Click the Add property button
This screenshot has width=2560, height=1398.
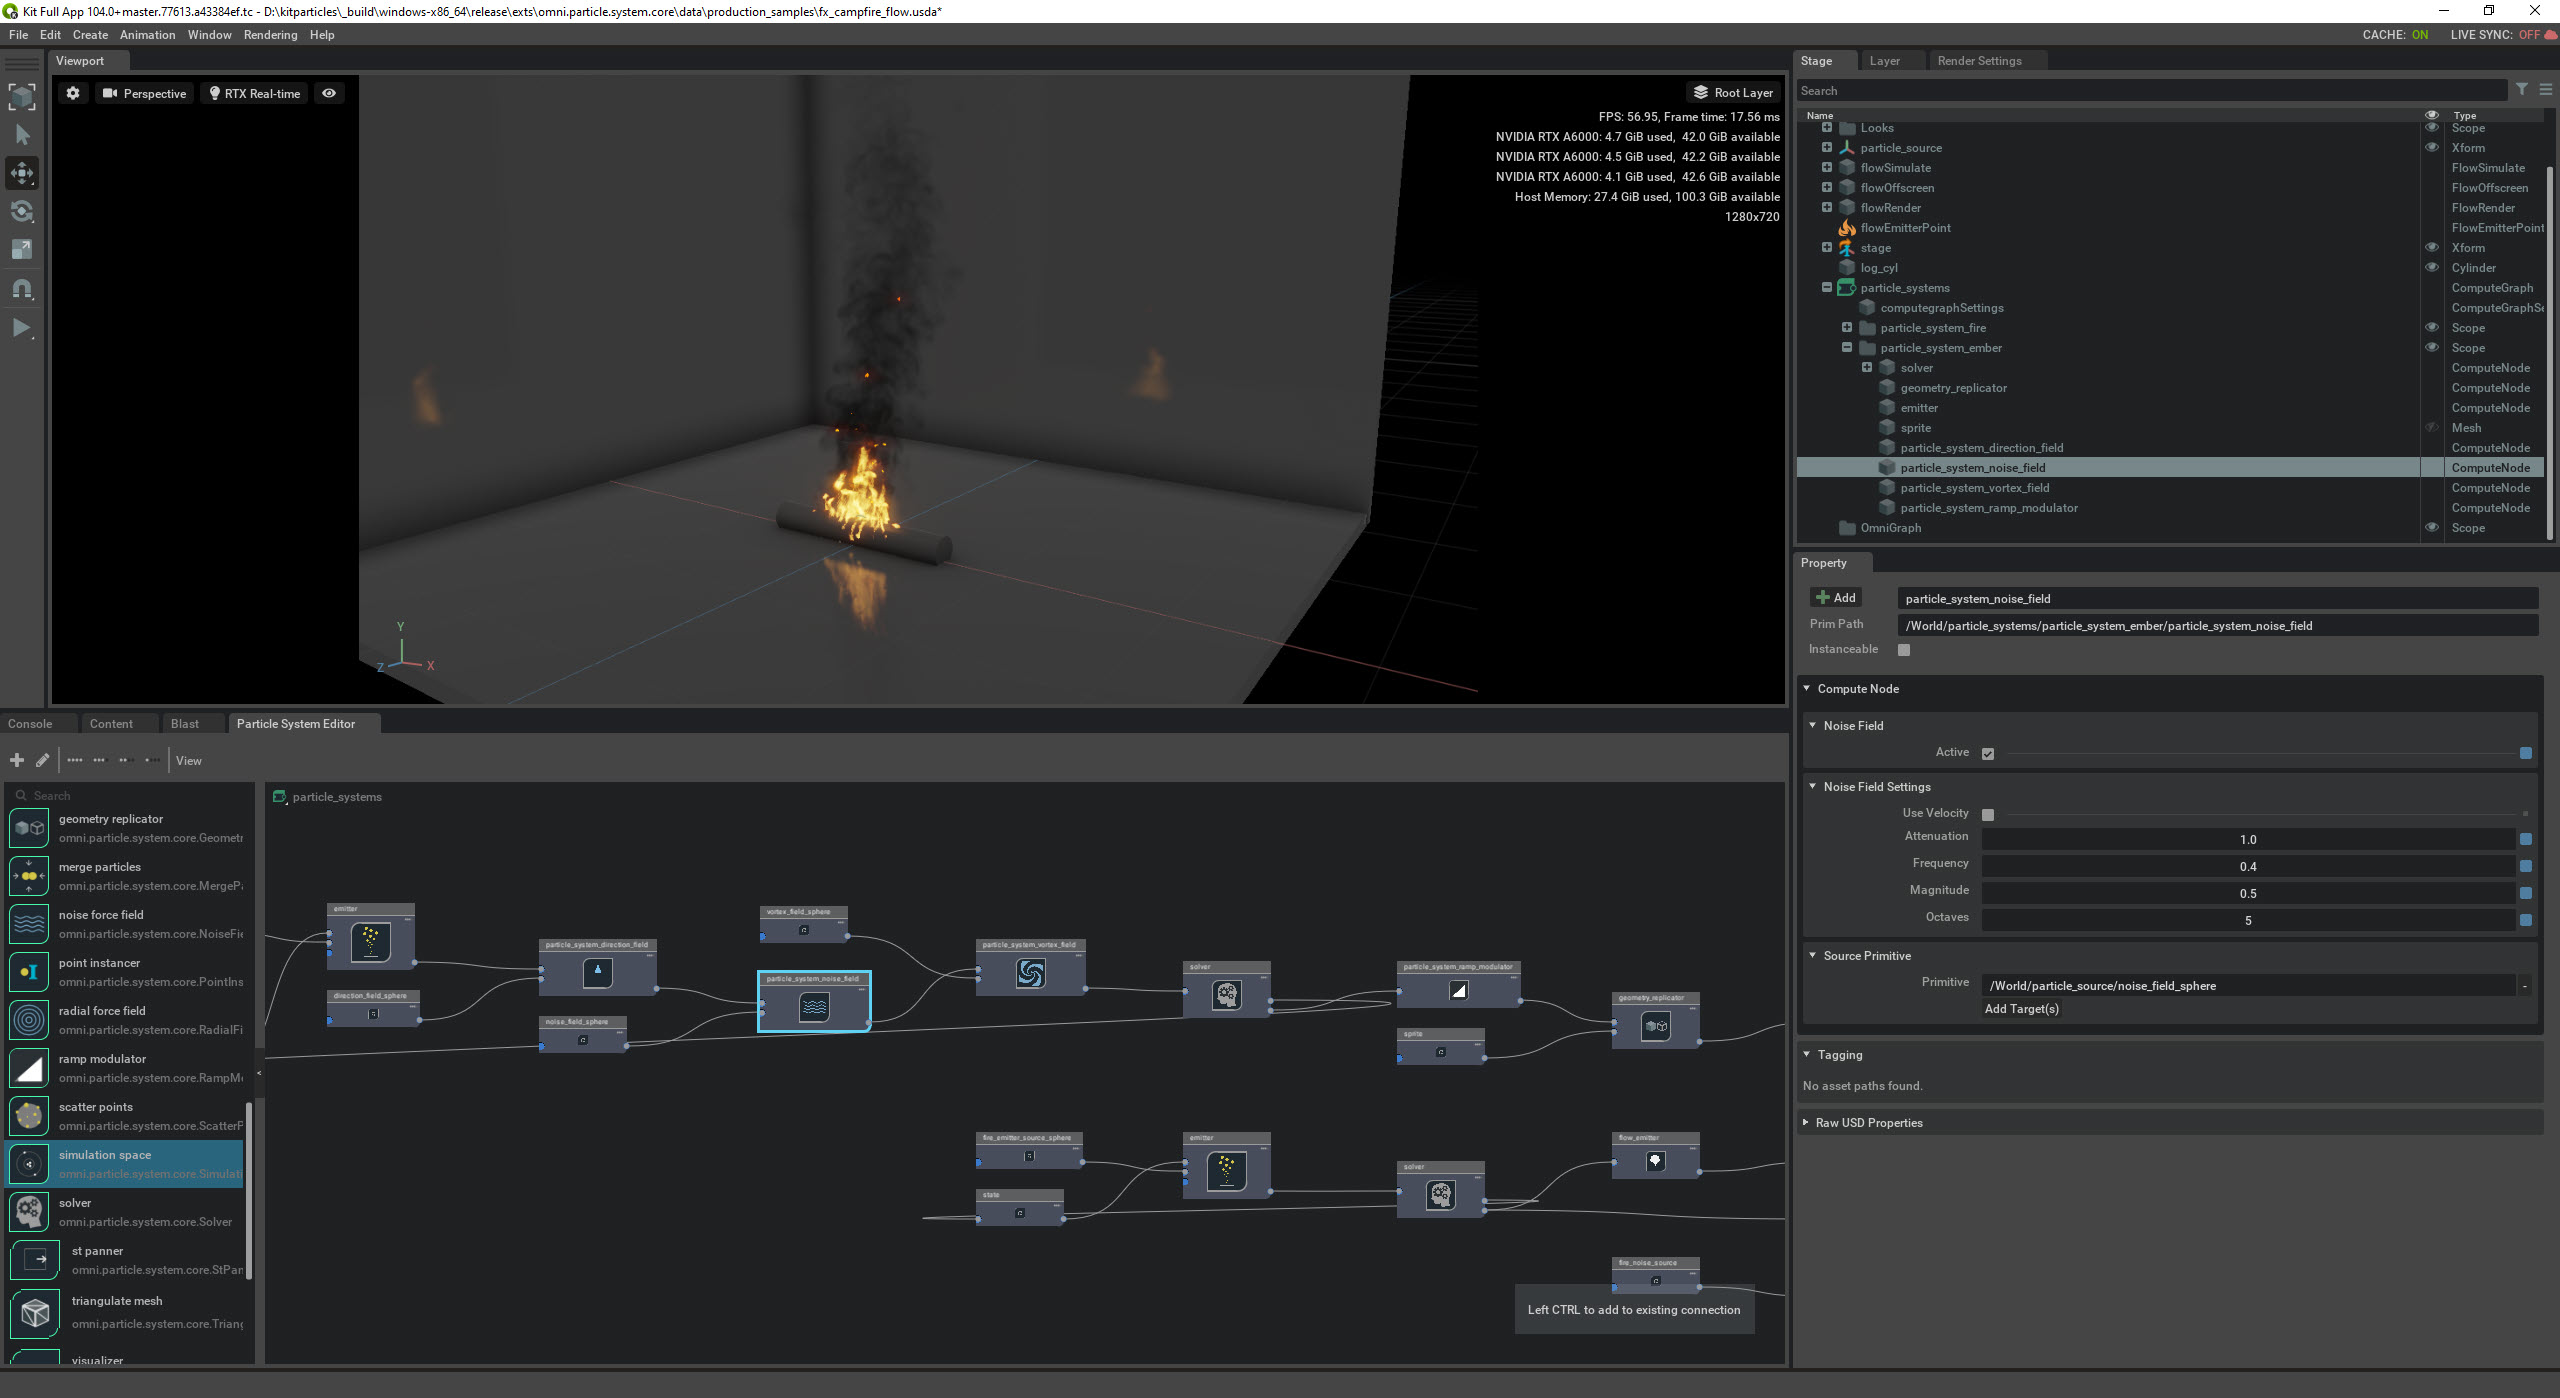pyautogui.click(x=1836, y=598)
